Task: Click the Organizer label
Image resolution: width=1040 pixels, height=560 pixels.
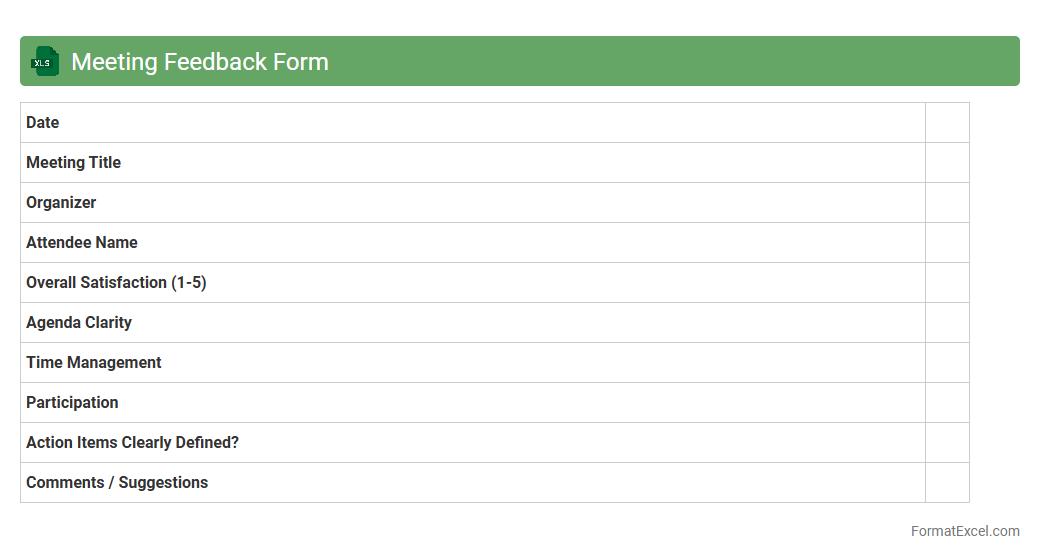Action: click(61, 203)
